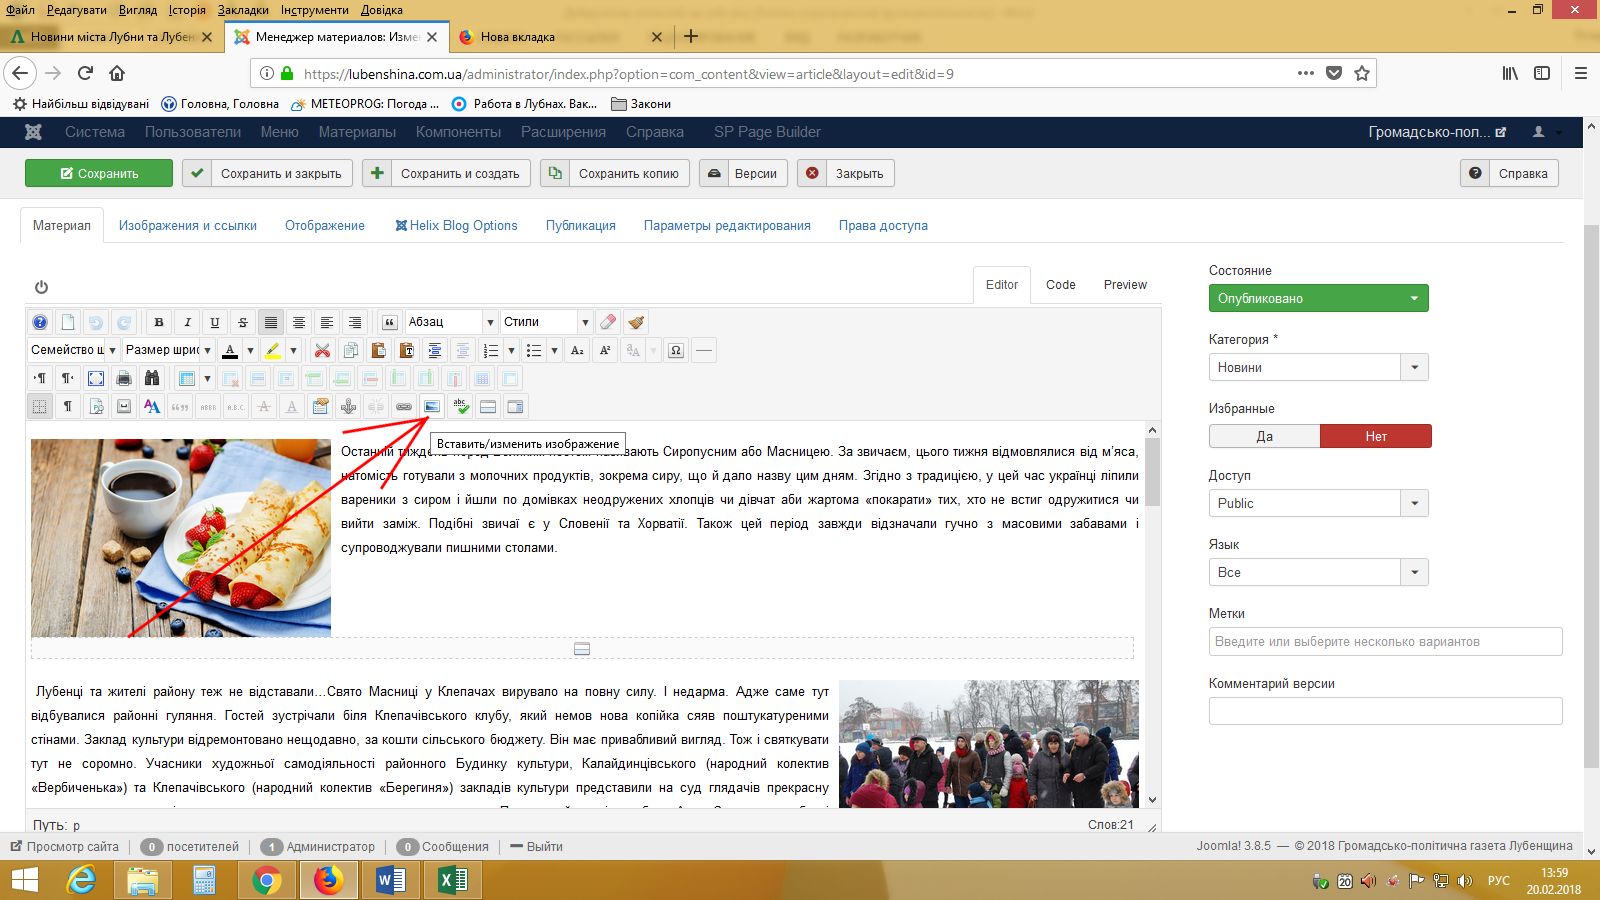Open the Состояние Опубликовано dropdown
Image resolution: width=1600 pixels, height=900 pixels.
(1318, 298)
